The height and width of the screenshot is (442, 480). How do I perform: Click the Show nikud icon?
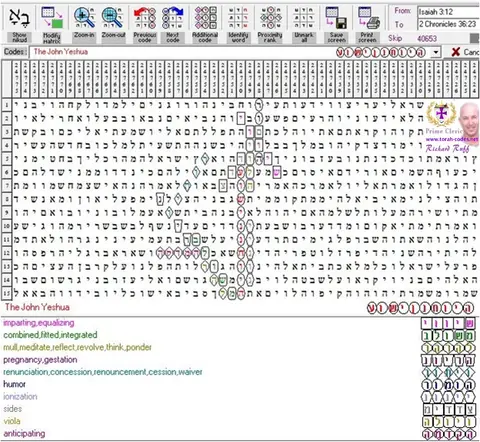click(19, 18)
